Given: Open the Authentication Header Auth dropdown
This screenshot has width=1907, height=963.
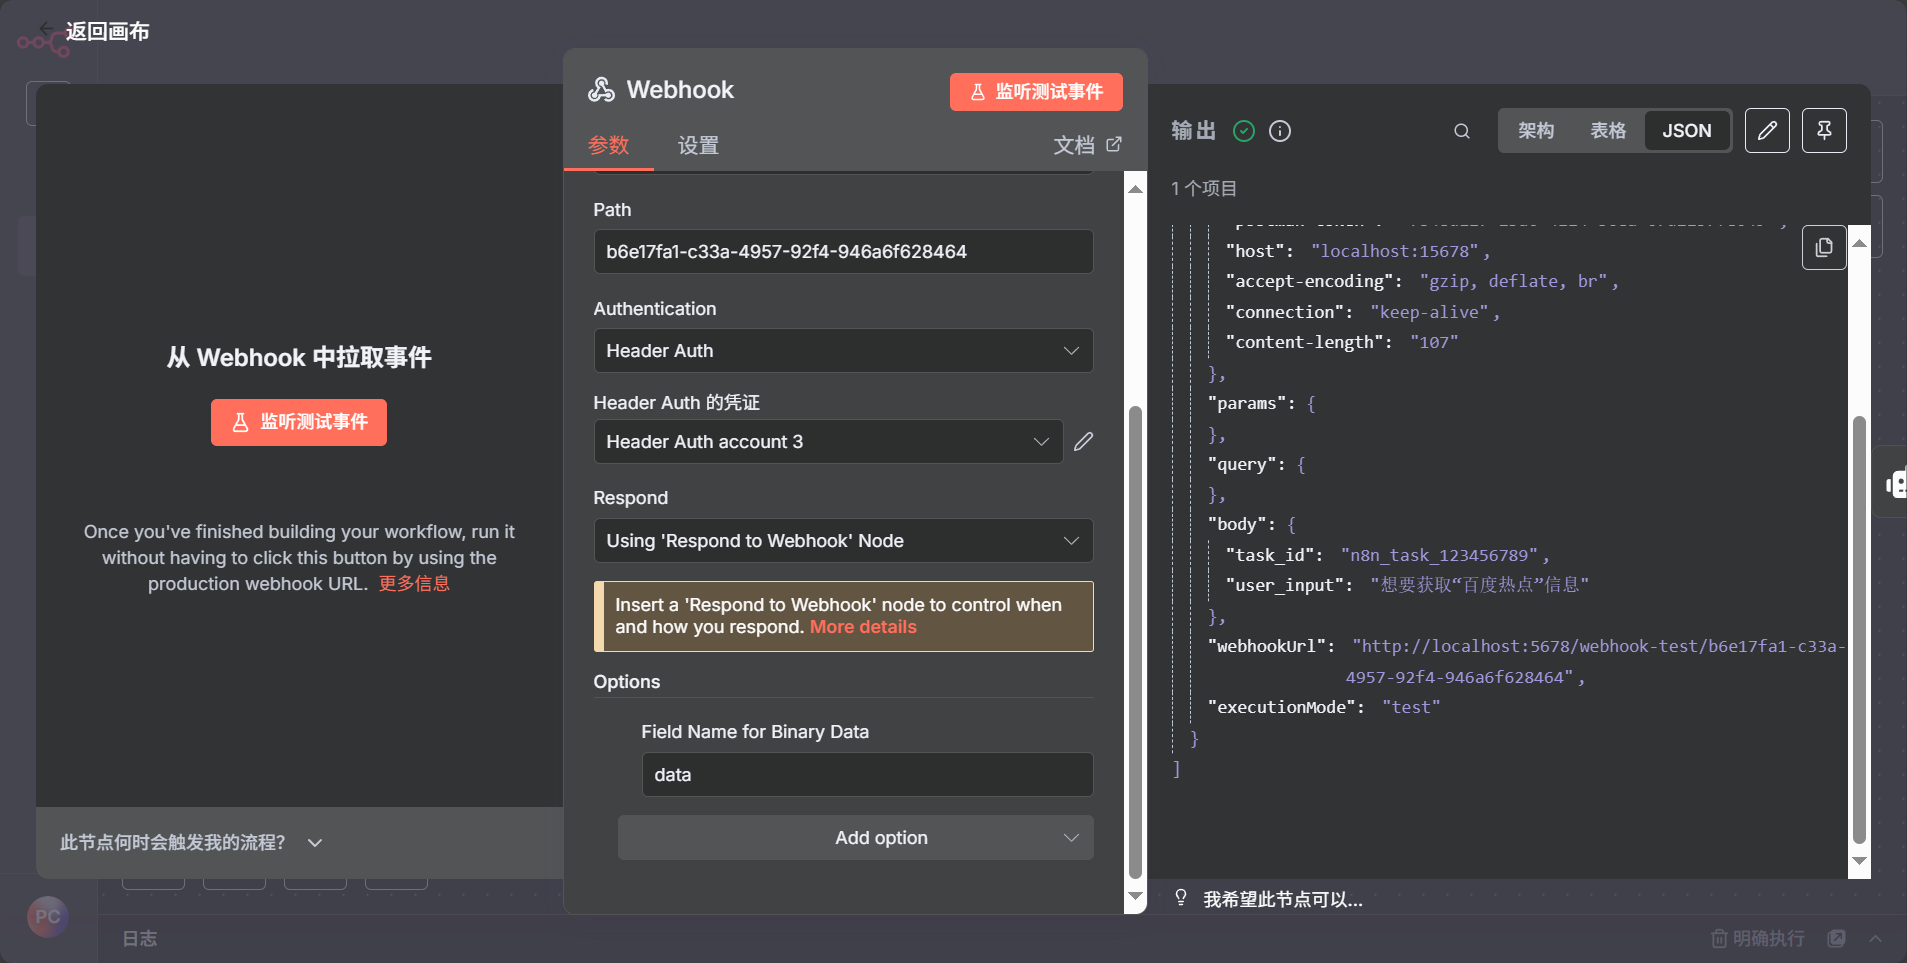Looking at the screenshot, I should click(843, 351).
